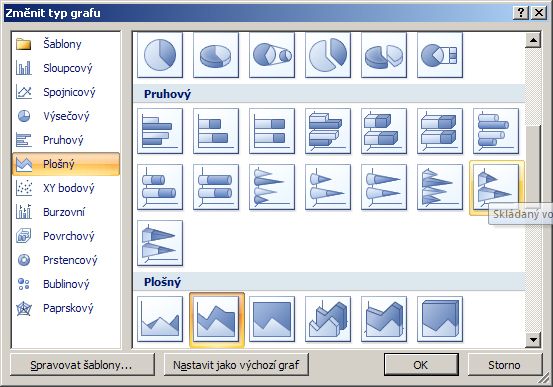553x387 pixels.
Task: Open the Paprskový chart category
Action: coord(66,308)
